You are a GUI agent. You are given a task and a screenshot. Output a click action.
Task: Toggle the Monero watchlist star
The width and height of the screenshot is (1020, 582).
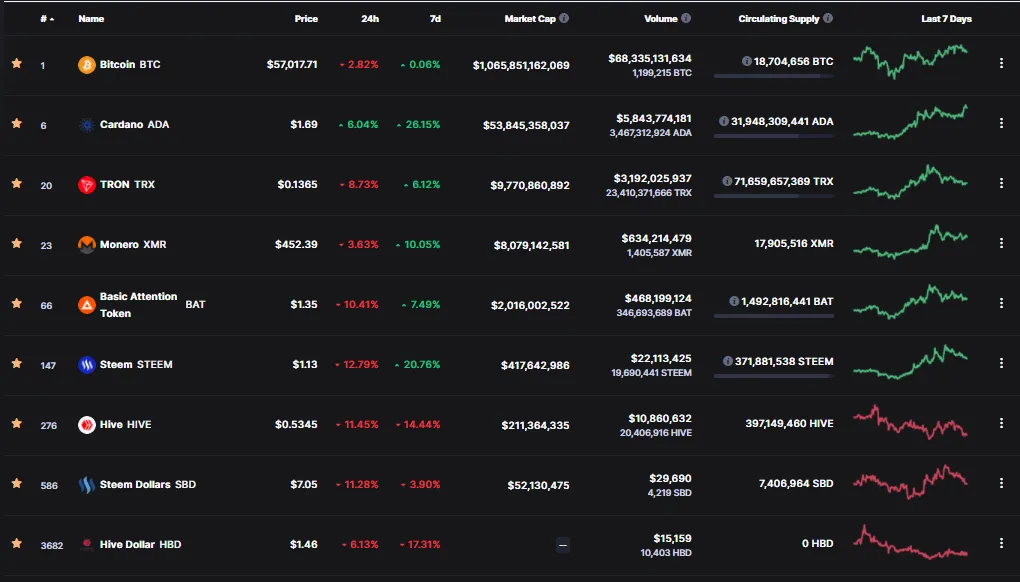coord(17,243)
